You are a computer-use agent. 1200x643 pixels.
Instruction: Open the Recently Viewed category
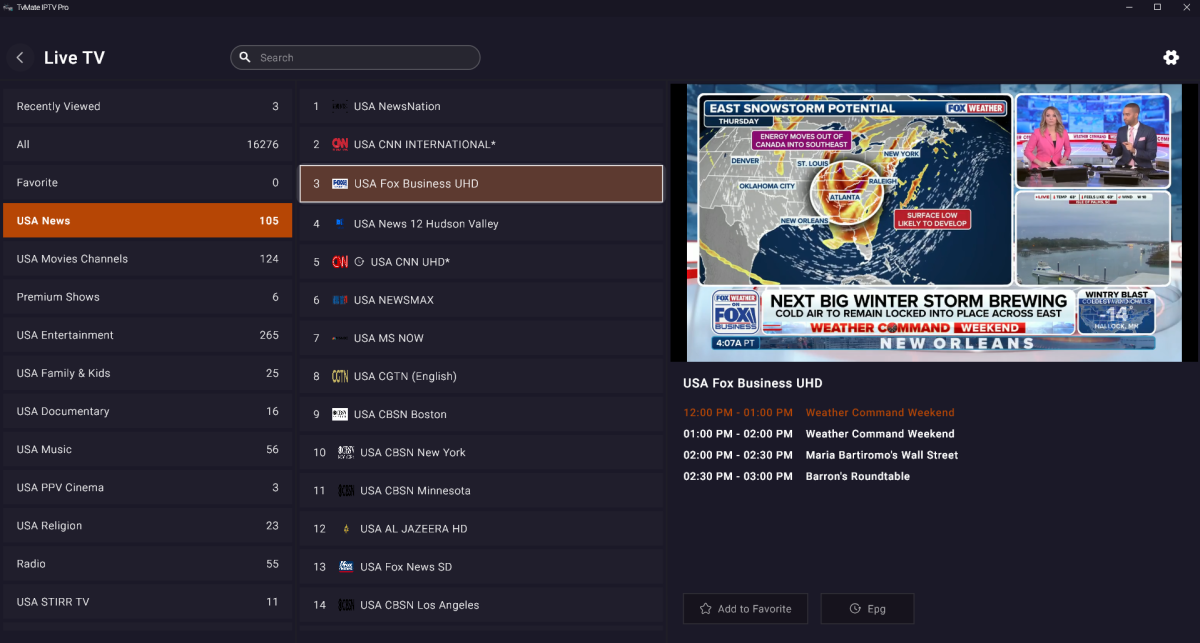(x=147, y=107)
